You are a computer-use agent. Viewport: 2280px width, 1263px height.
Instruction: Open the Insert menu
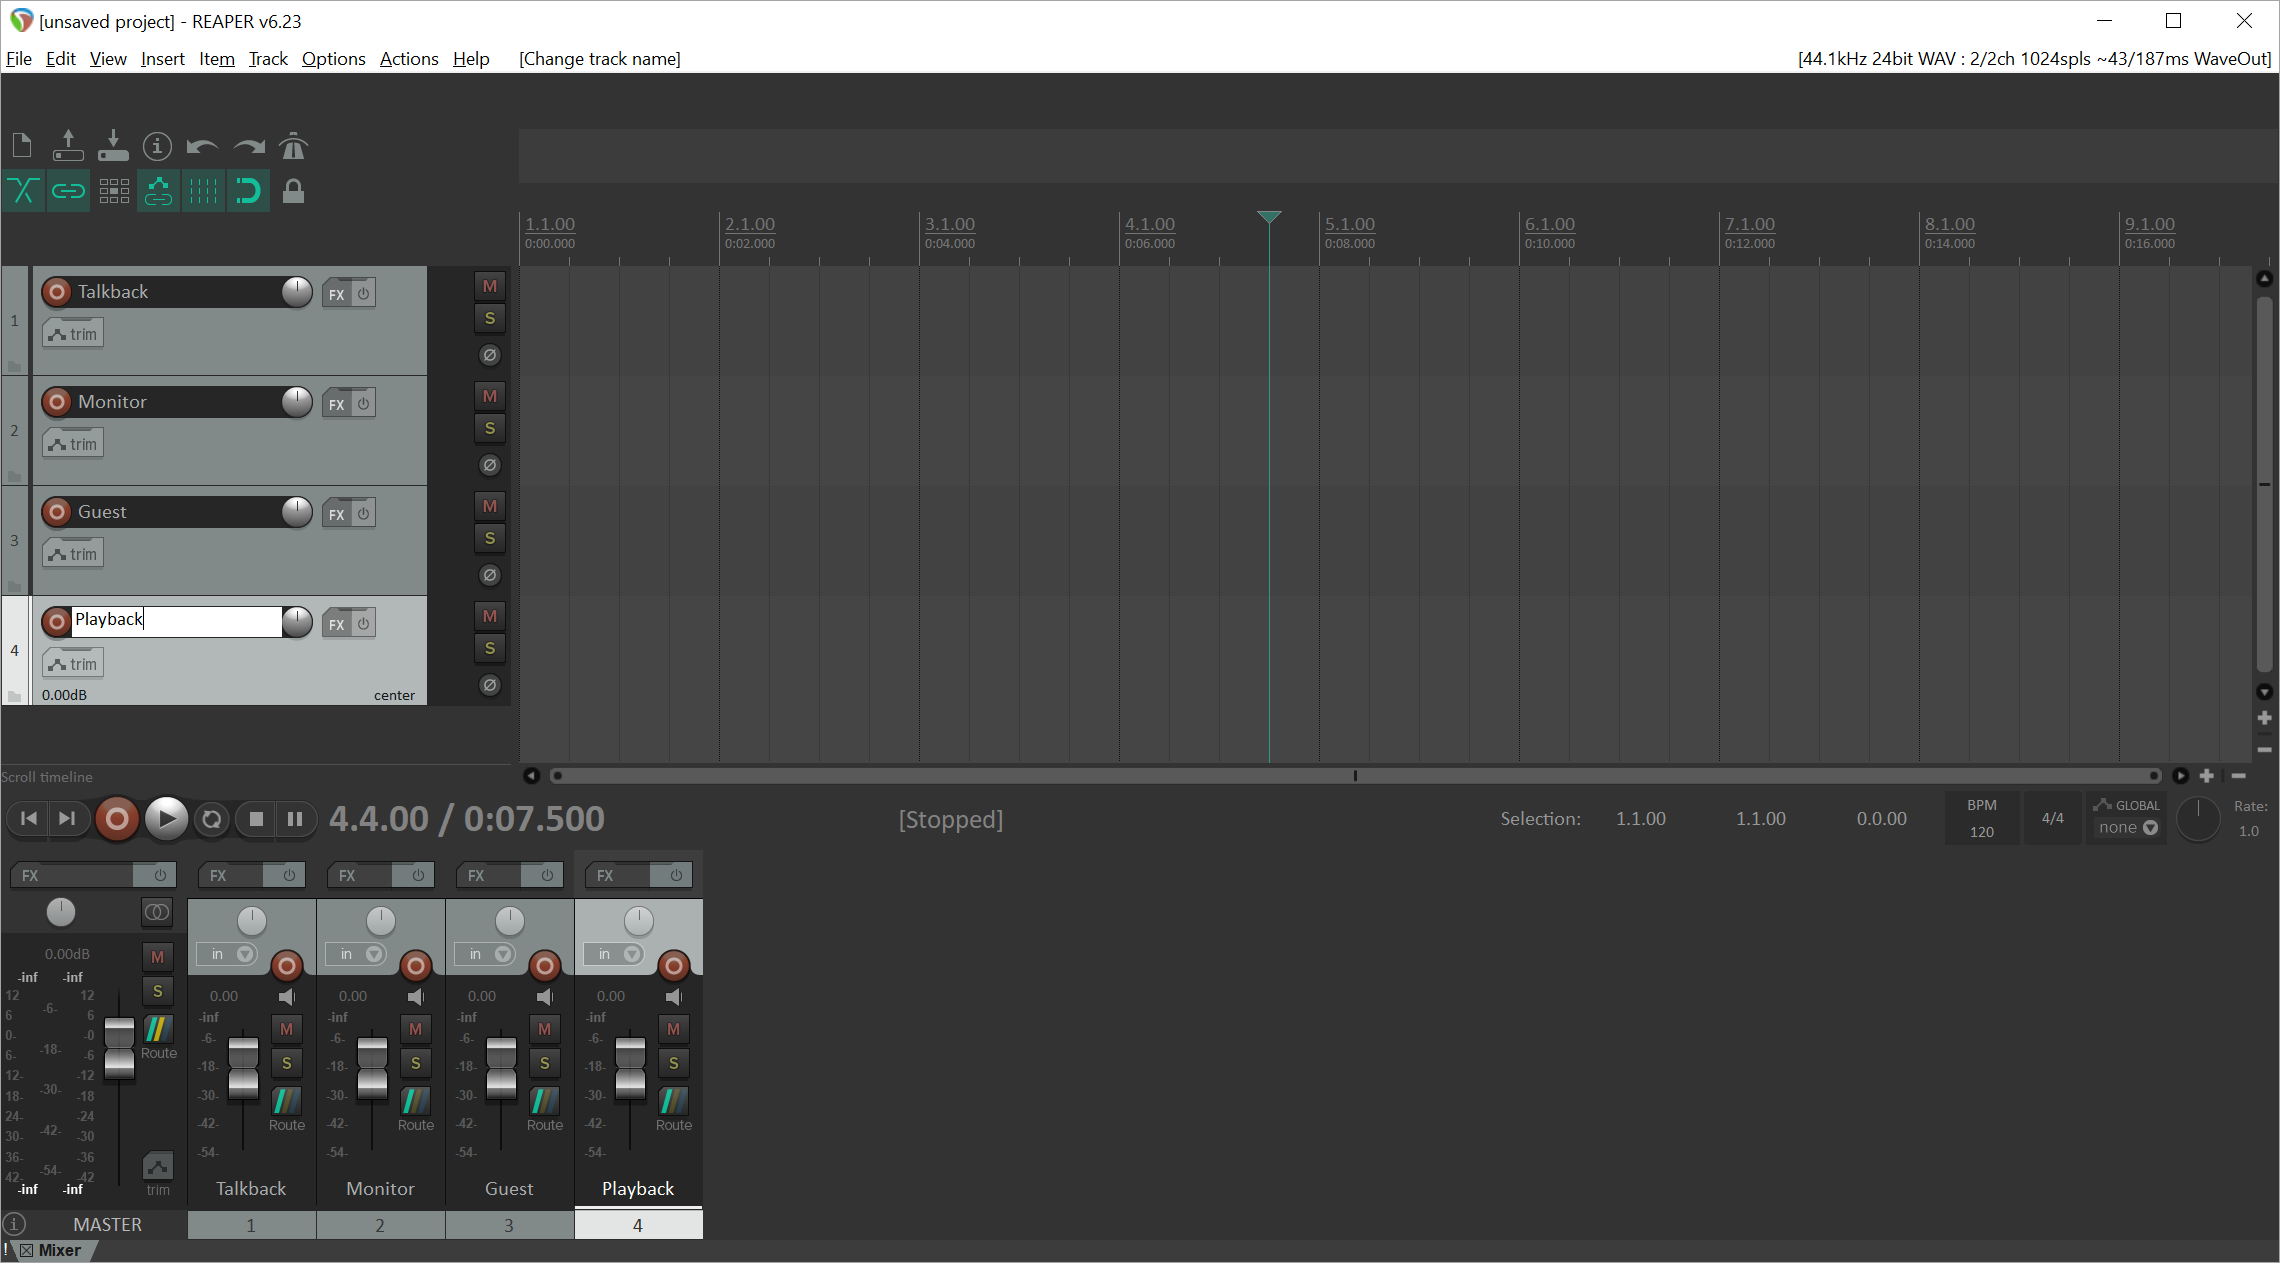coord(162,59)
